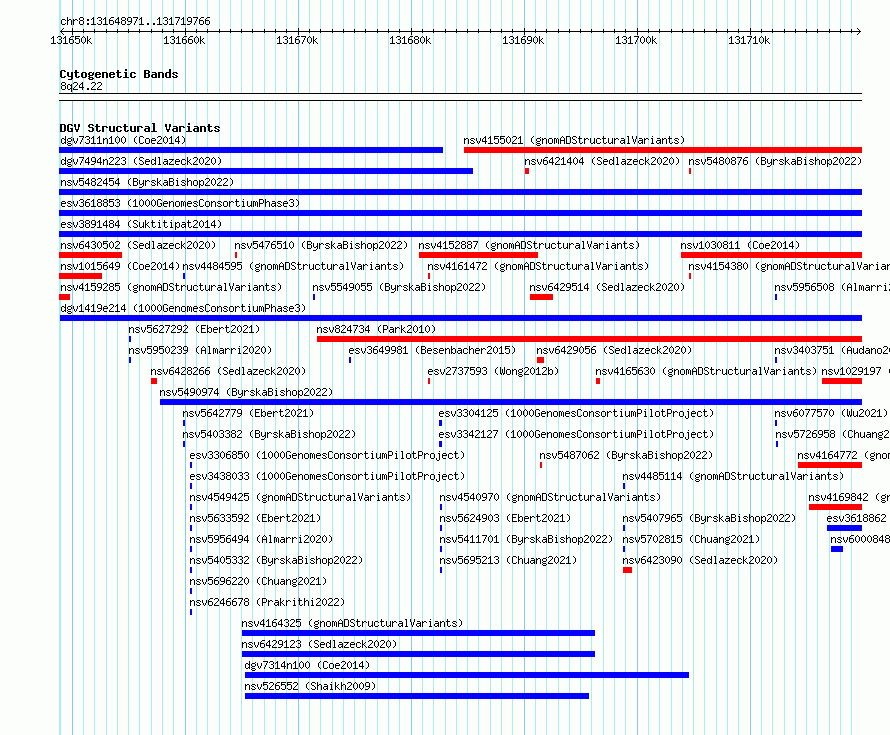Click the blue bar under dgv7311n100
The height and width of the screenshot is (735, 890).
pos(251,150)
